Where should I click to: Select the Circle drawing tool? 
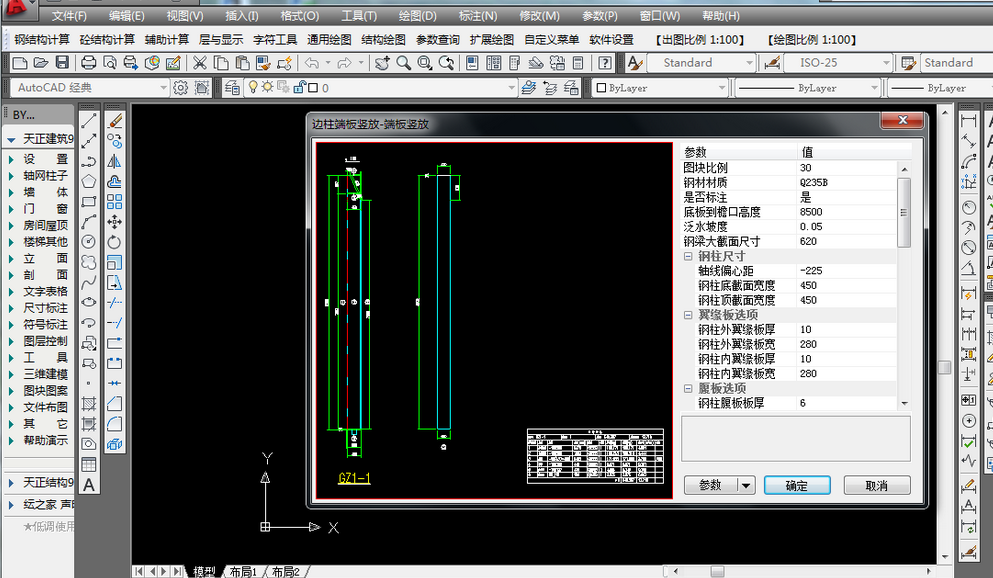[89, 242]
